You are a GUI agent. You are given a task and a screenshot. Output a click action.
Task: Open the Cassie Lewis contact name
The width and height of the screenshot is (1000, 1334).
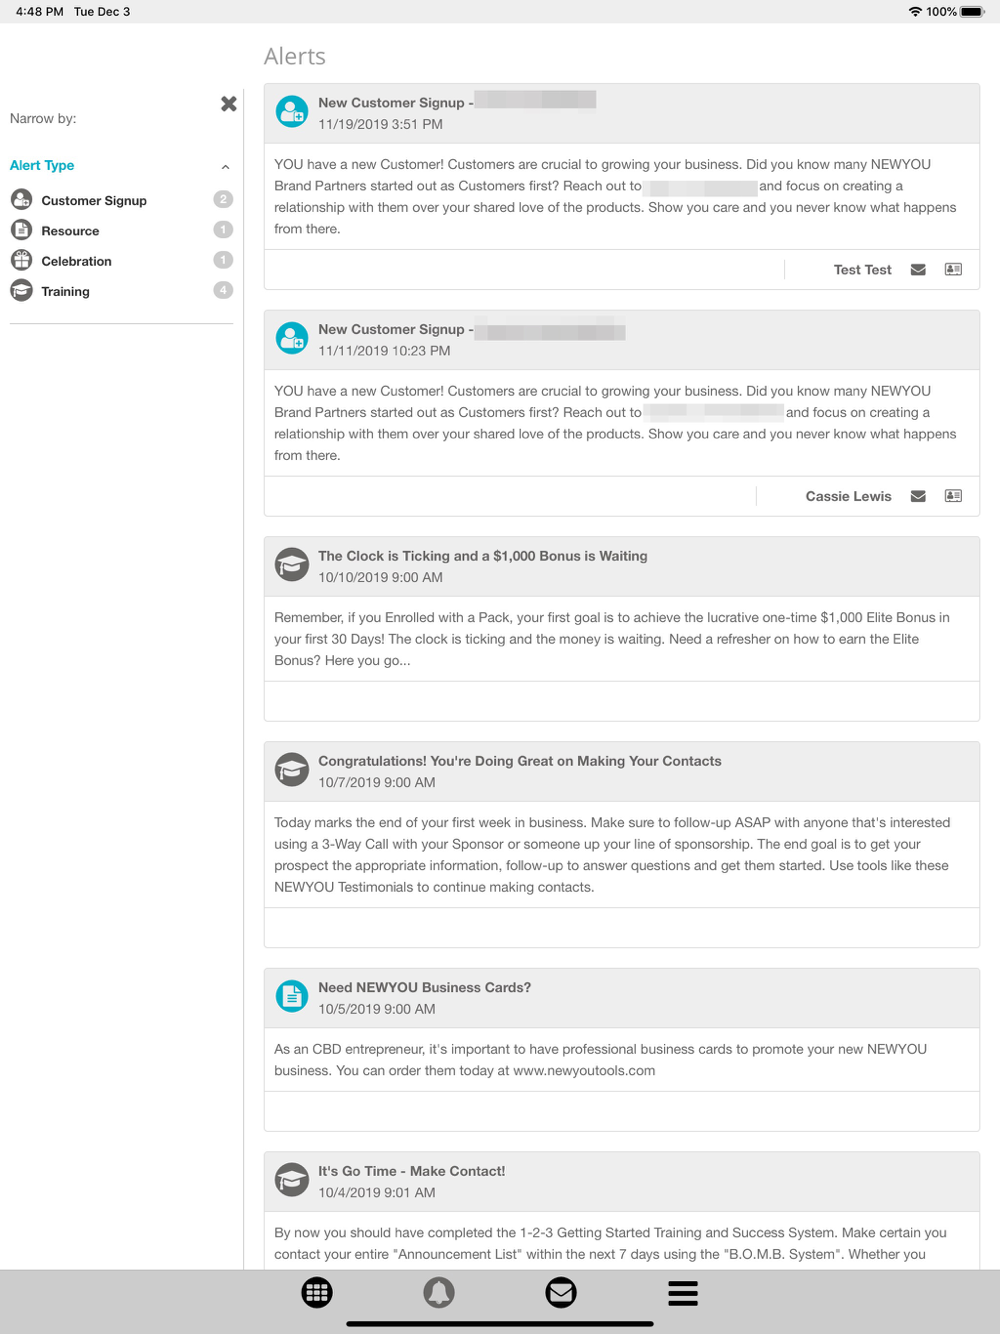tap(848, 496)
